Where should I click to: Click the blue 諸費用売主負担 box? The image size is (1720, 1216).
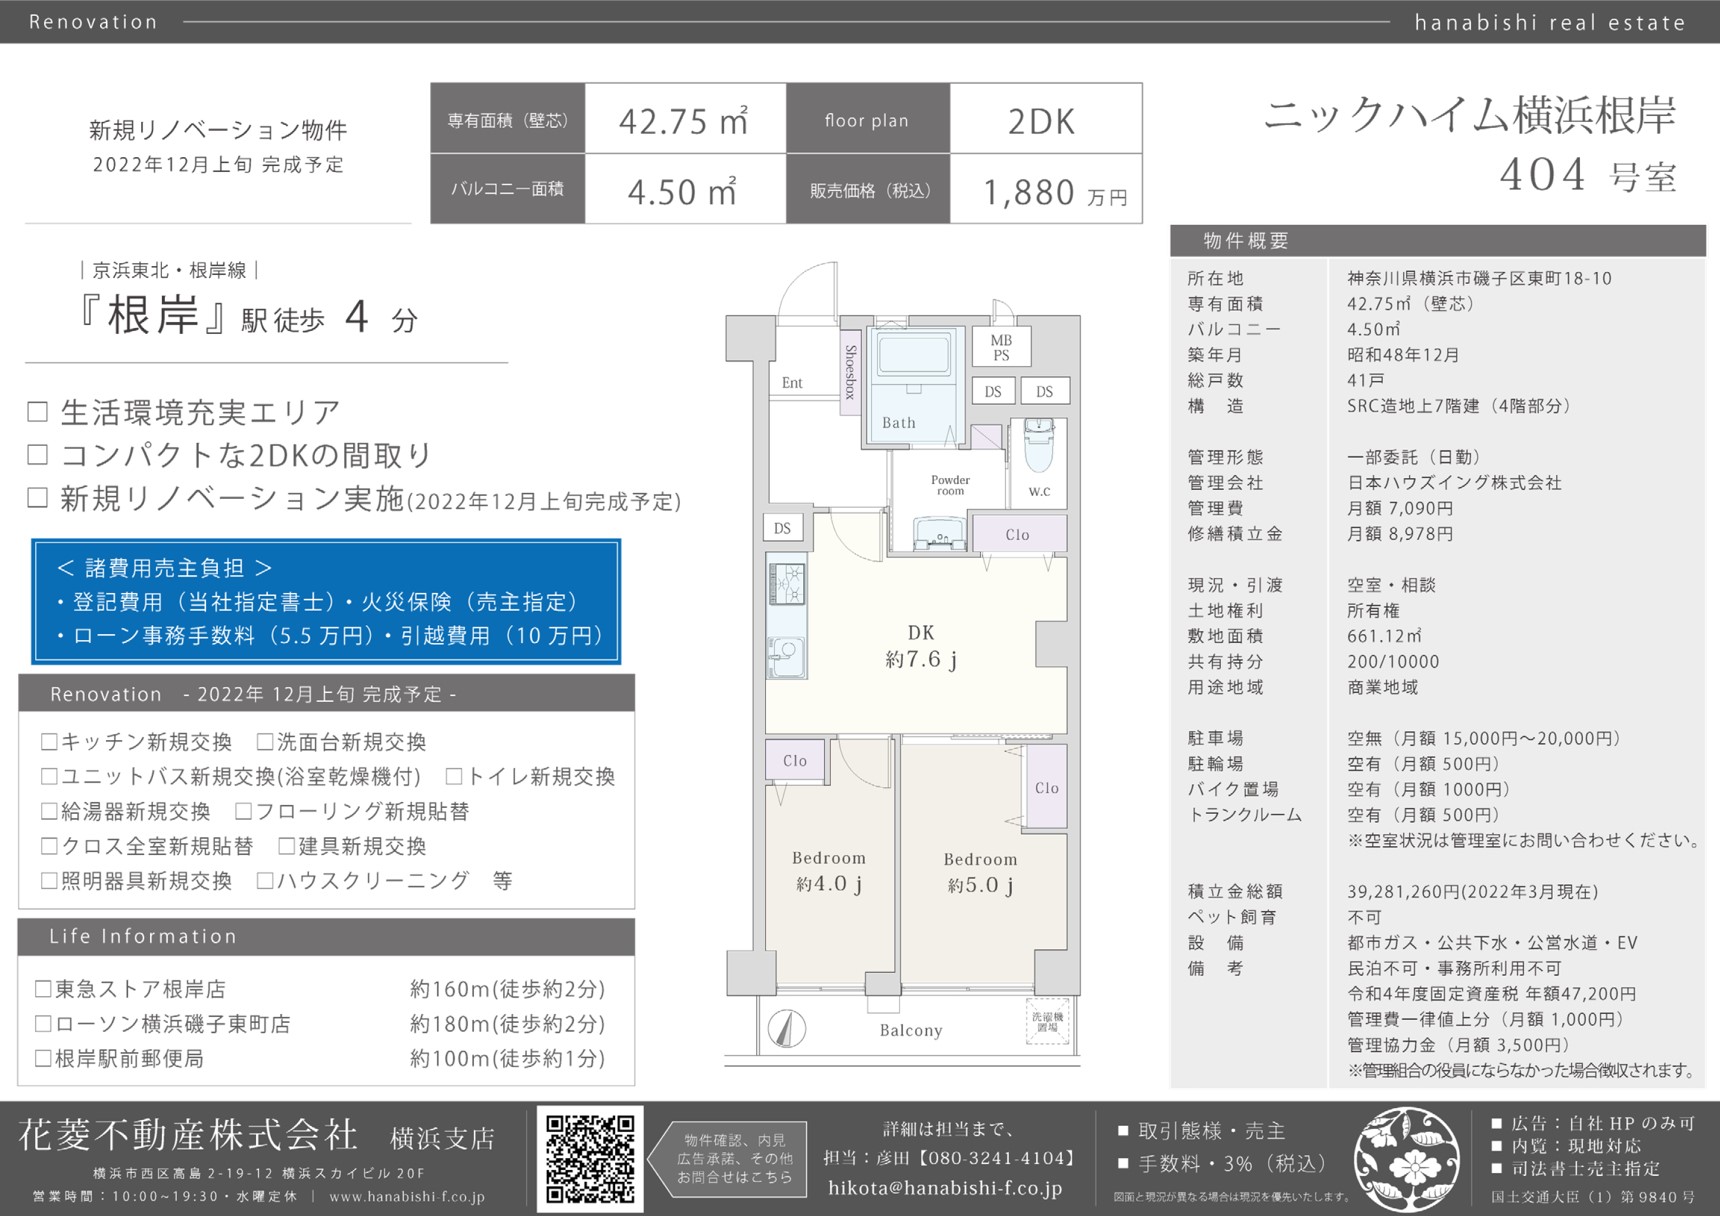click(326, 602)
